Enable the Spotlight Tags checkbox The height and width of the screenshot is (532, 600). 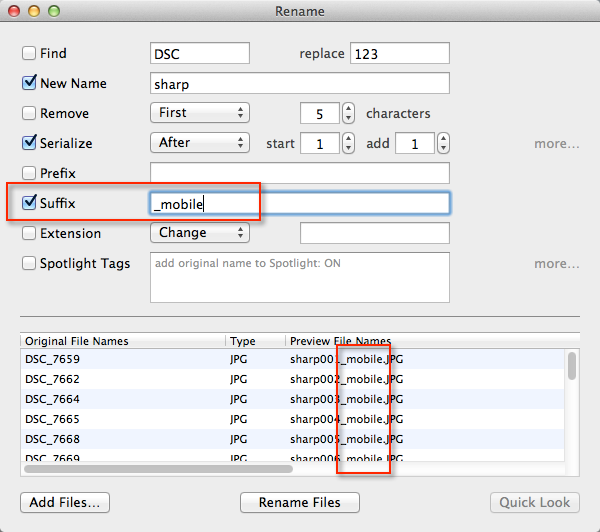click(29, 263)
